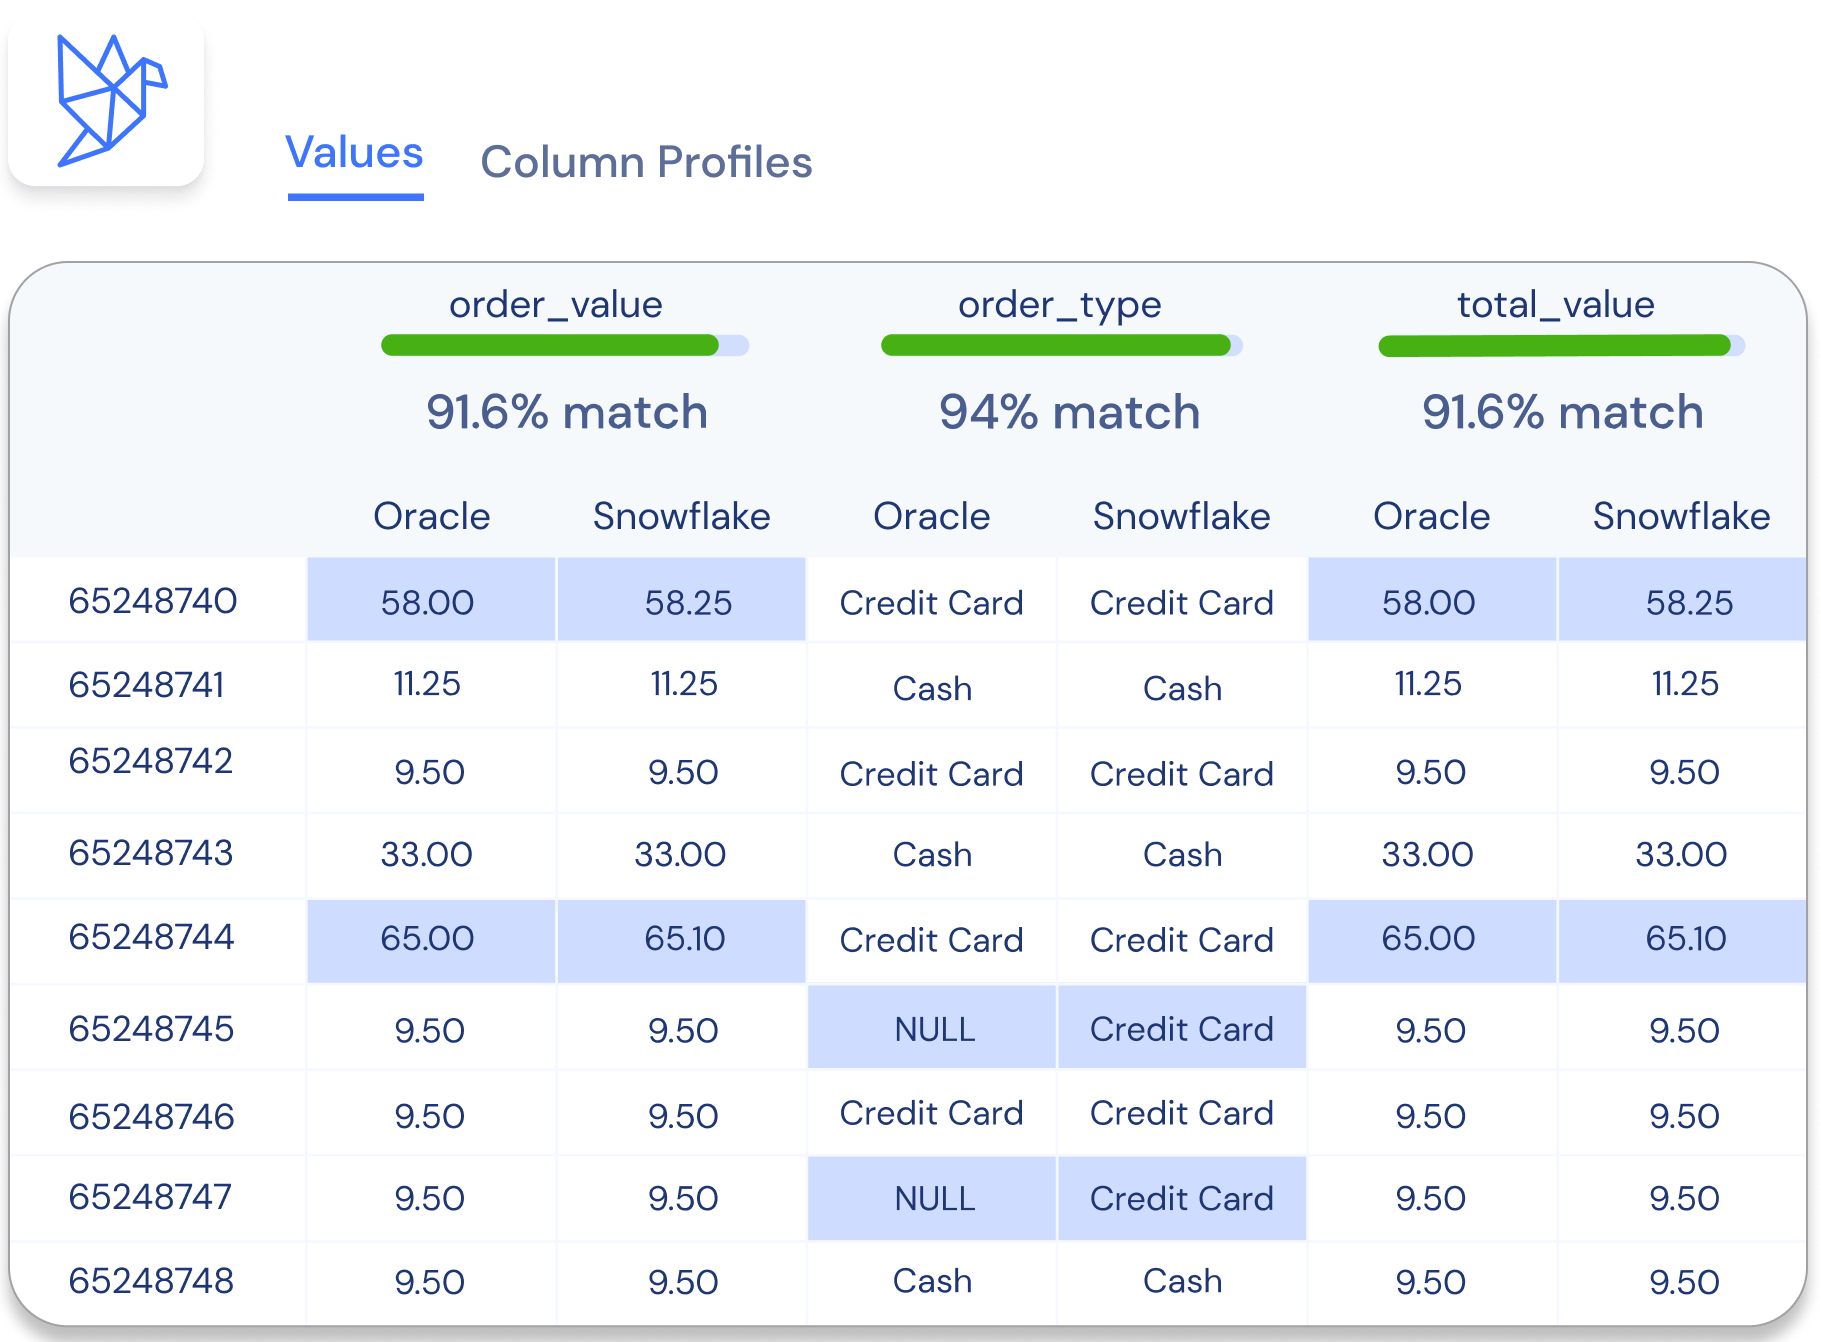Screen dimensions: 1821x1342
Task: Switch to the Values tab
Action: [x=354, y=154]
